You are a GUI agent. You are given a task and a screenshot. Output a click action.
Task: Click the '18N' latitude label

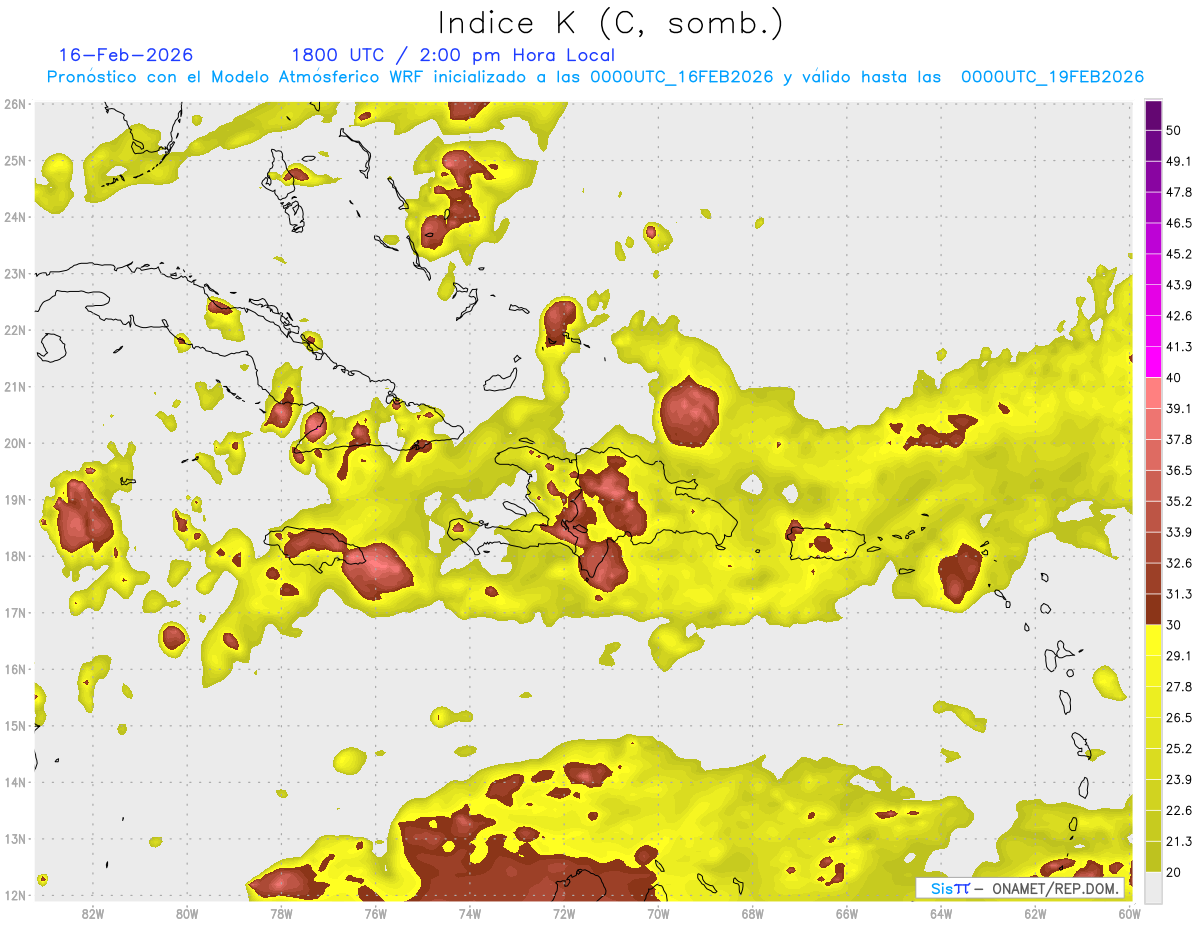click(x=15, y=556)
